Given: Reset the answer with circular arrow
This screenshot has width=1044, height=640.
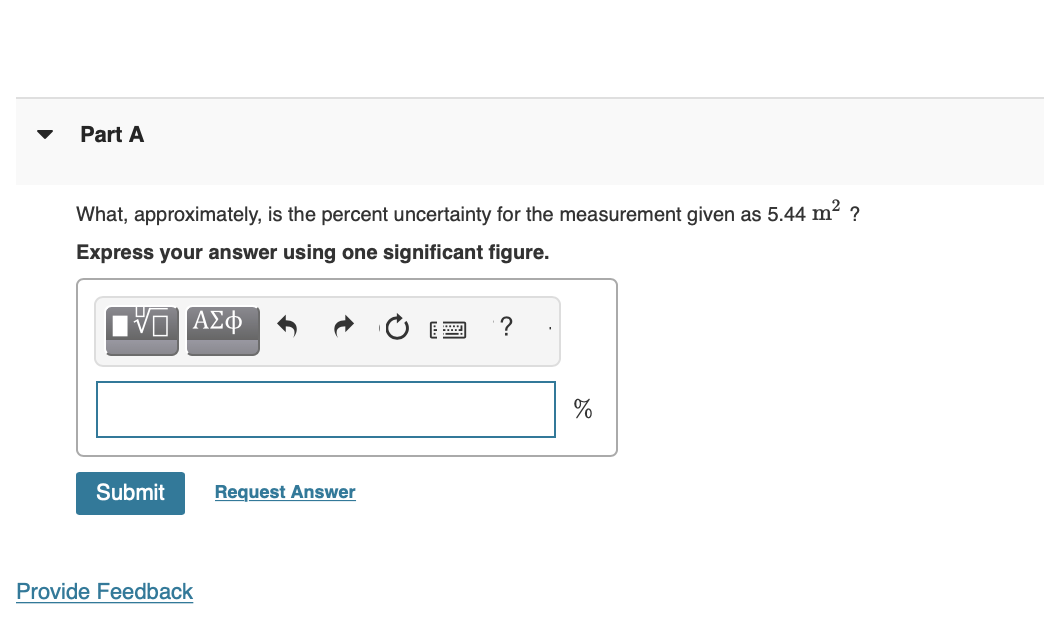Looking at the screenshot, I should pyautogui.click(x=397, y=327).
